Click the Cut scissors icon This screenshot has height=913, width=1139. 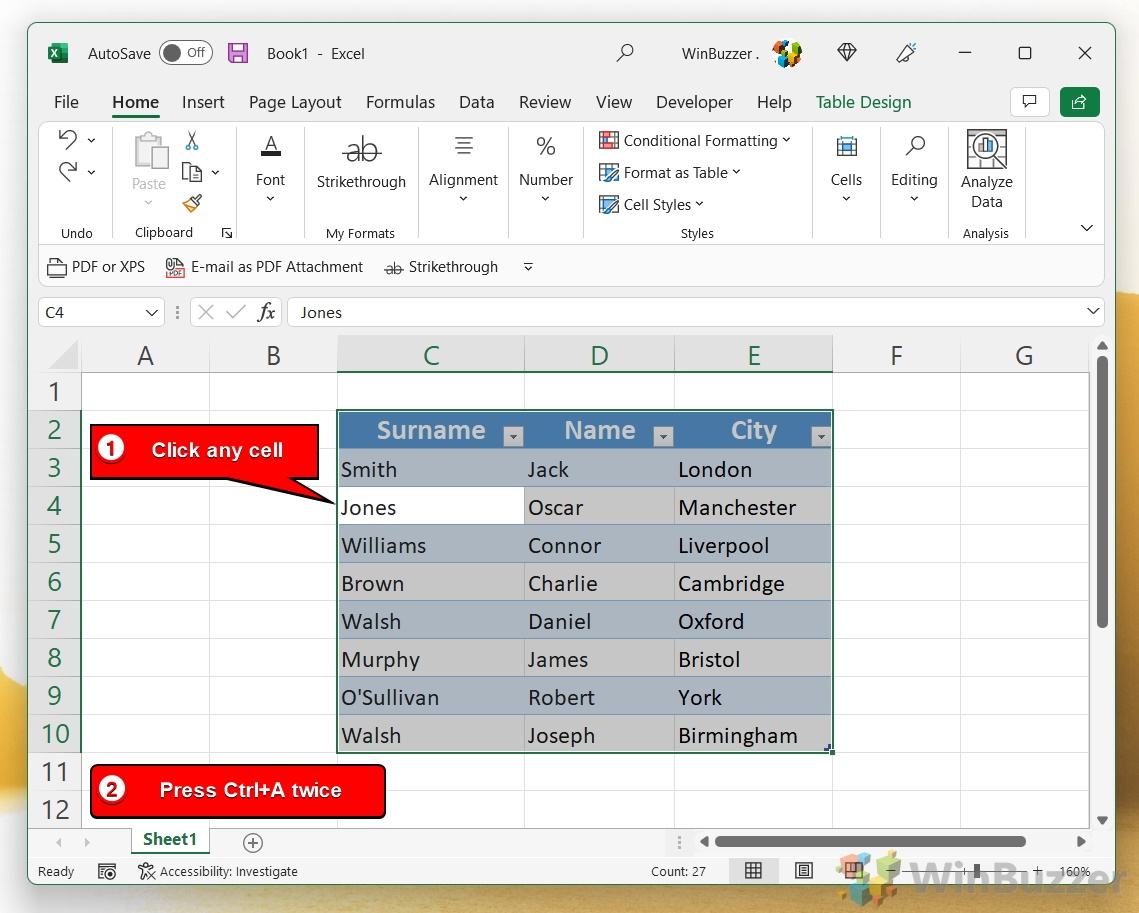coord(192,140)
